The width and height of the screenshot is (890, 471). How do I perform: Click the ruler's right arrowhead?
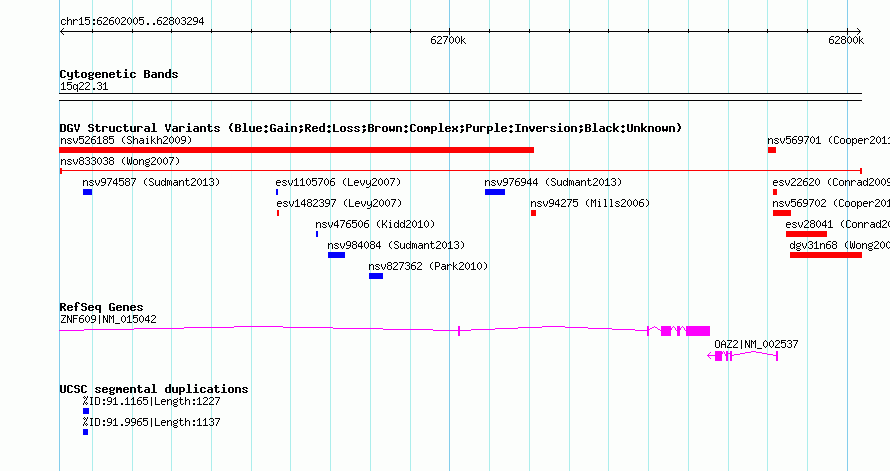coord(858,32)
